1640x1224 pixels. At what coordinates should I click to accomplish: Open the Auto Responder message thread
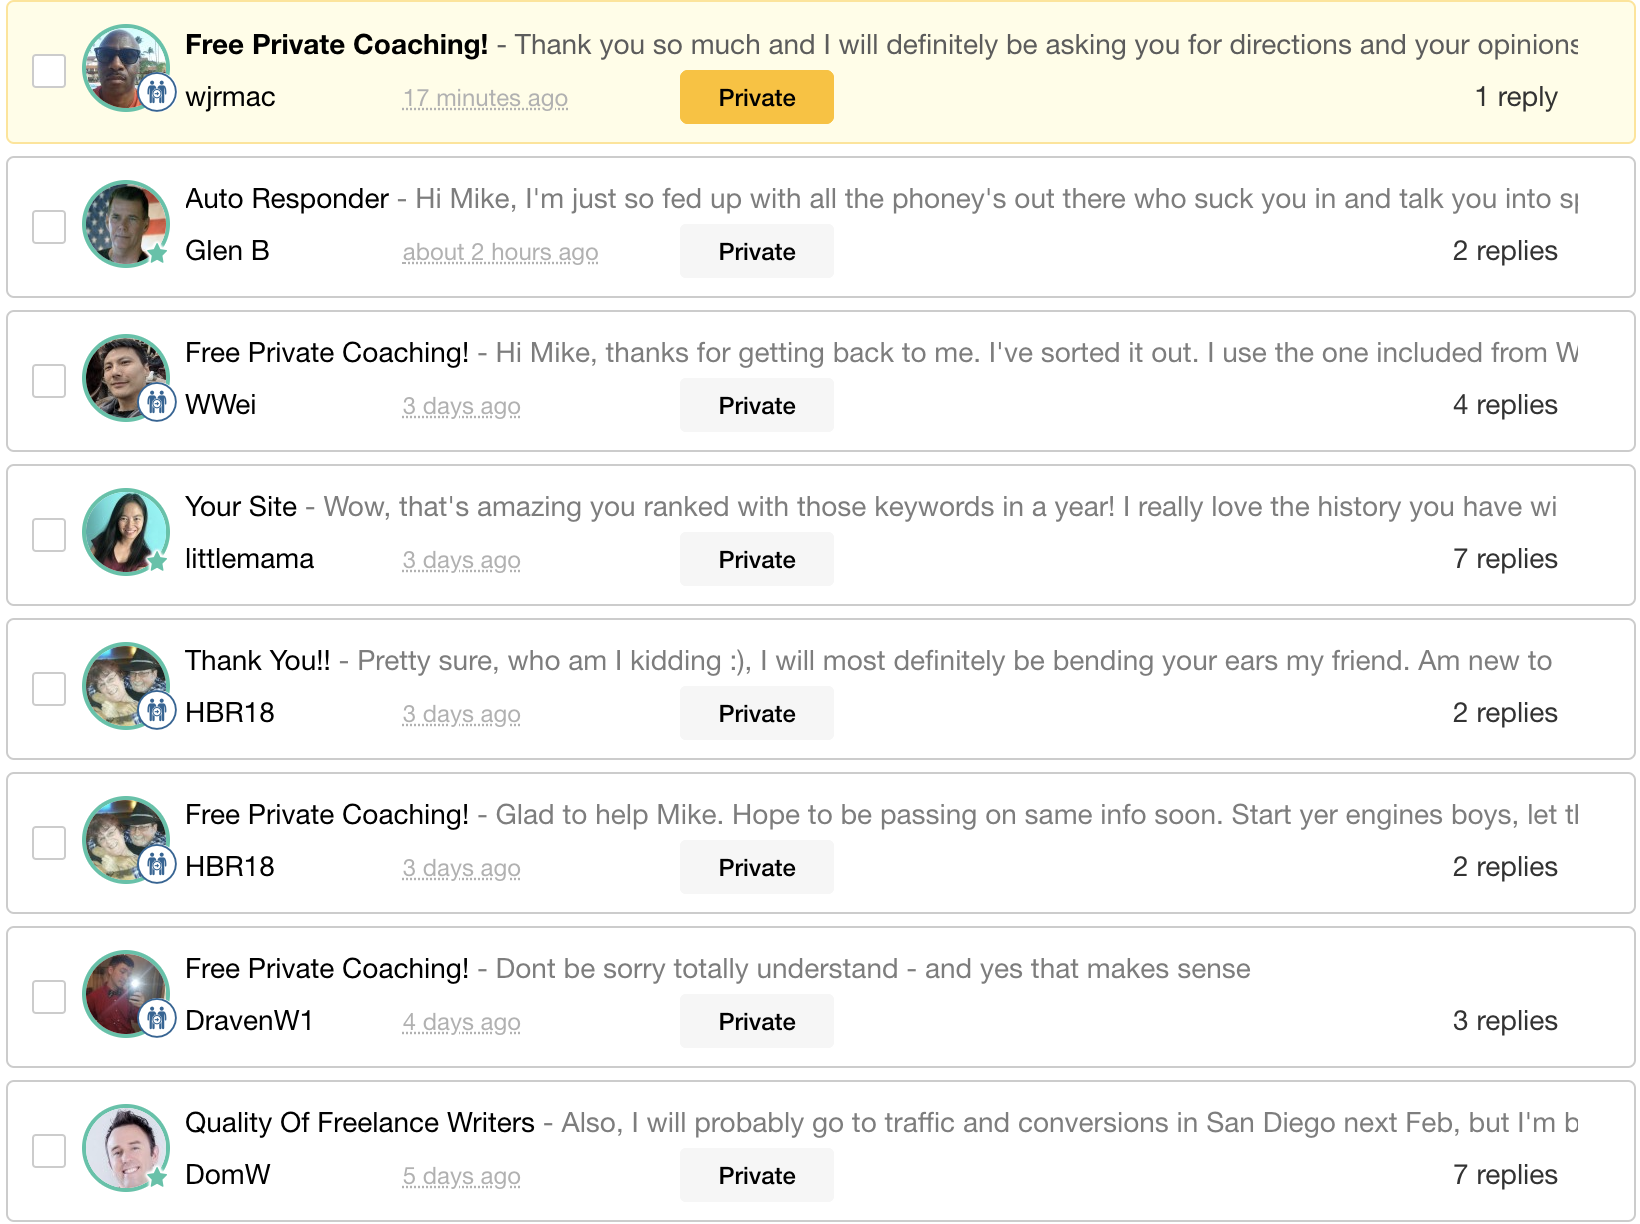(x=287, y=199)
